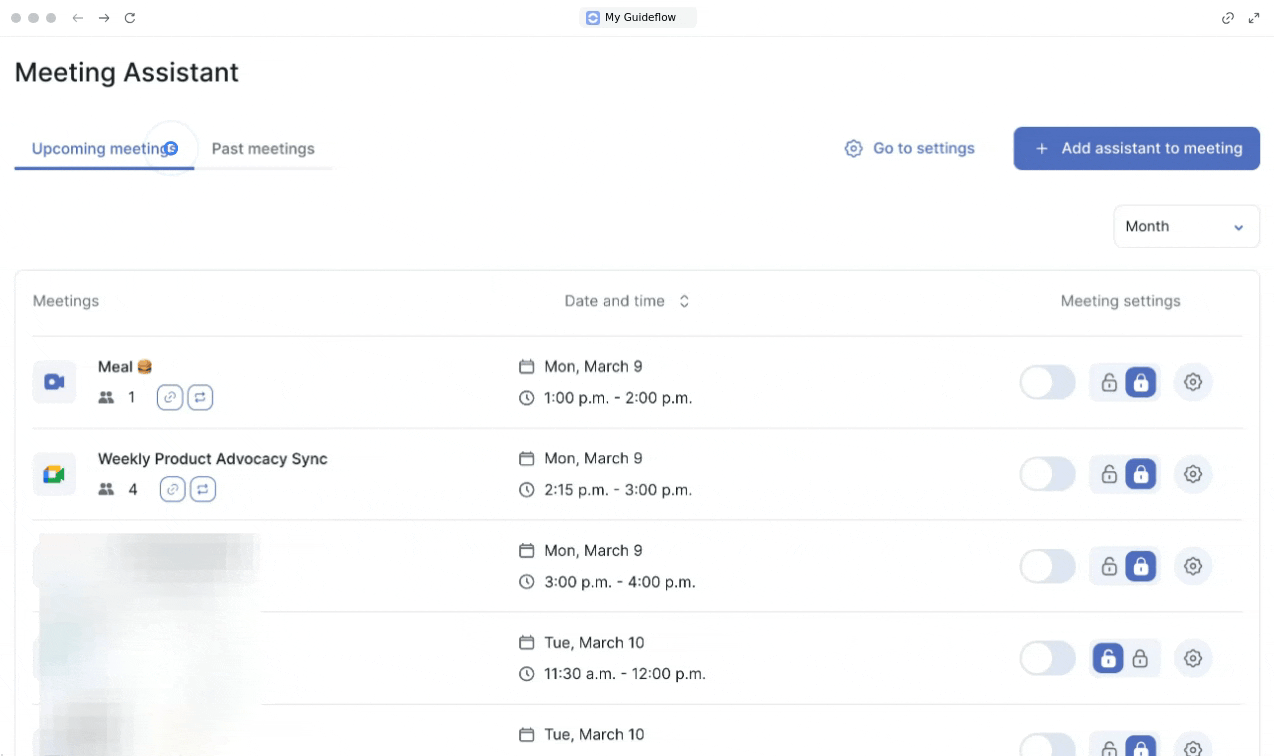The width and height of the screenshot is (1274, 756).
Task: Sort by Date and time column arrows
Action: [x=684, y=301]
